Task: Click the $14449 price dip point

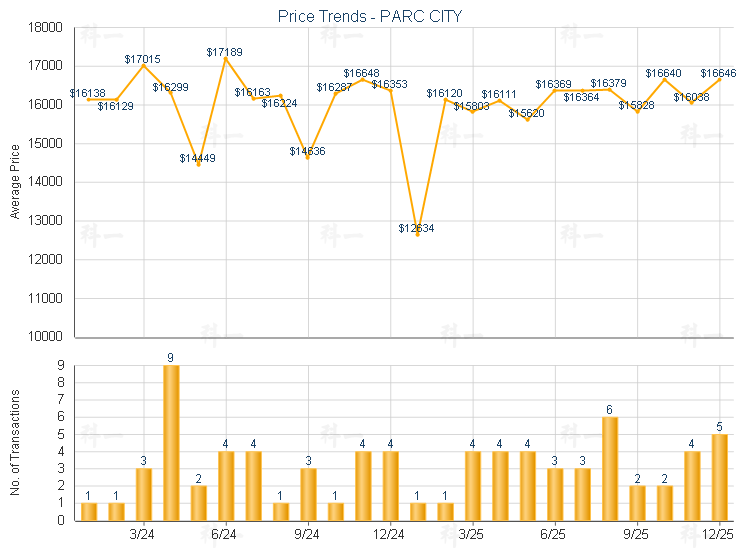Action: tap(198, 164)
